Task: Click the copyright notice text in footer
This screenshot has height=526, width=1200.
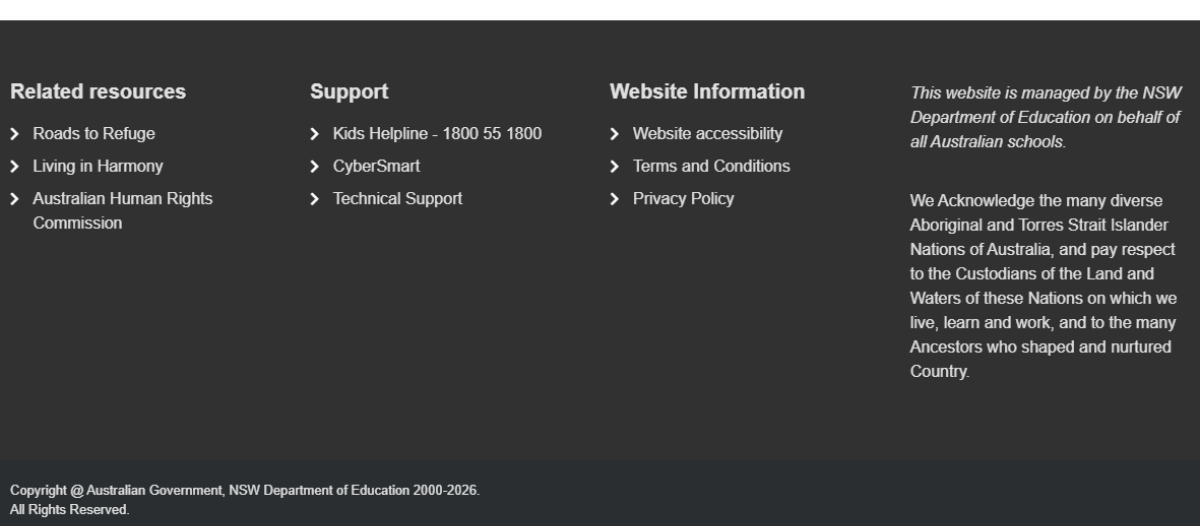Action: click(245, 491)
